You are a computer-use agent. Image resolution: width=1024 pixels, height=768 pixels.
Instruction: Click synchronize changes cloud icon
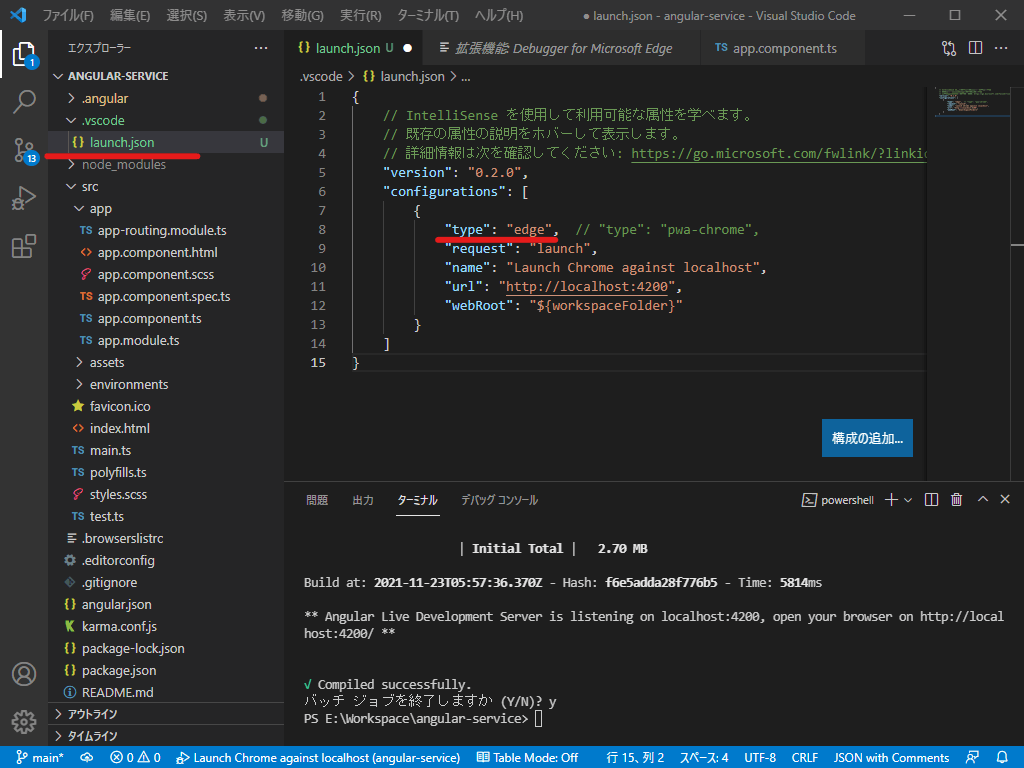[87, 758]
